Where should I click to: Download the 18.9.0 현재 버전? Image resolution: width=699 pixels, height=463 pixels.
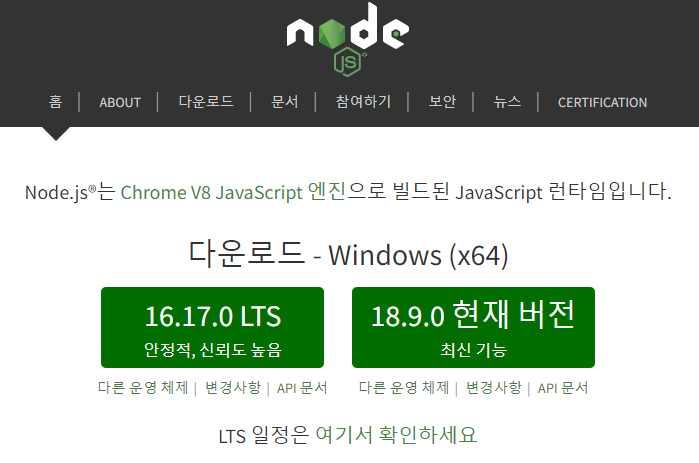coord(473,328)
